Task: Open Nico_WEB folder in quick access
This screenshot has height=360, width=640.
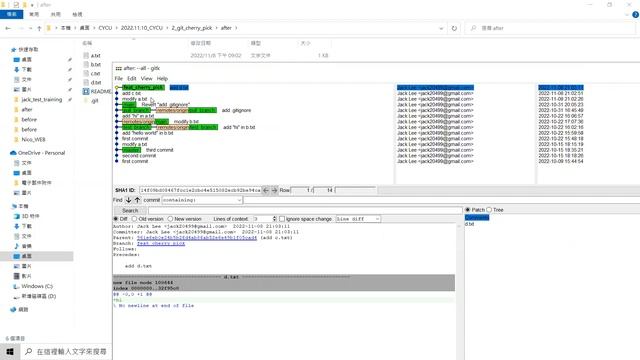Action: (x=33, y=139)
